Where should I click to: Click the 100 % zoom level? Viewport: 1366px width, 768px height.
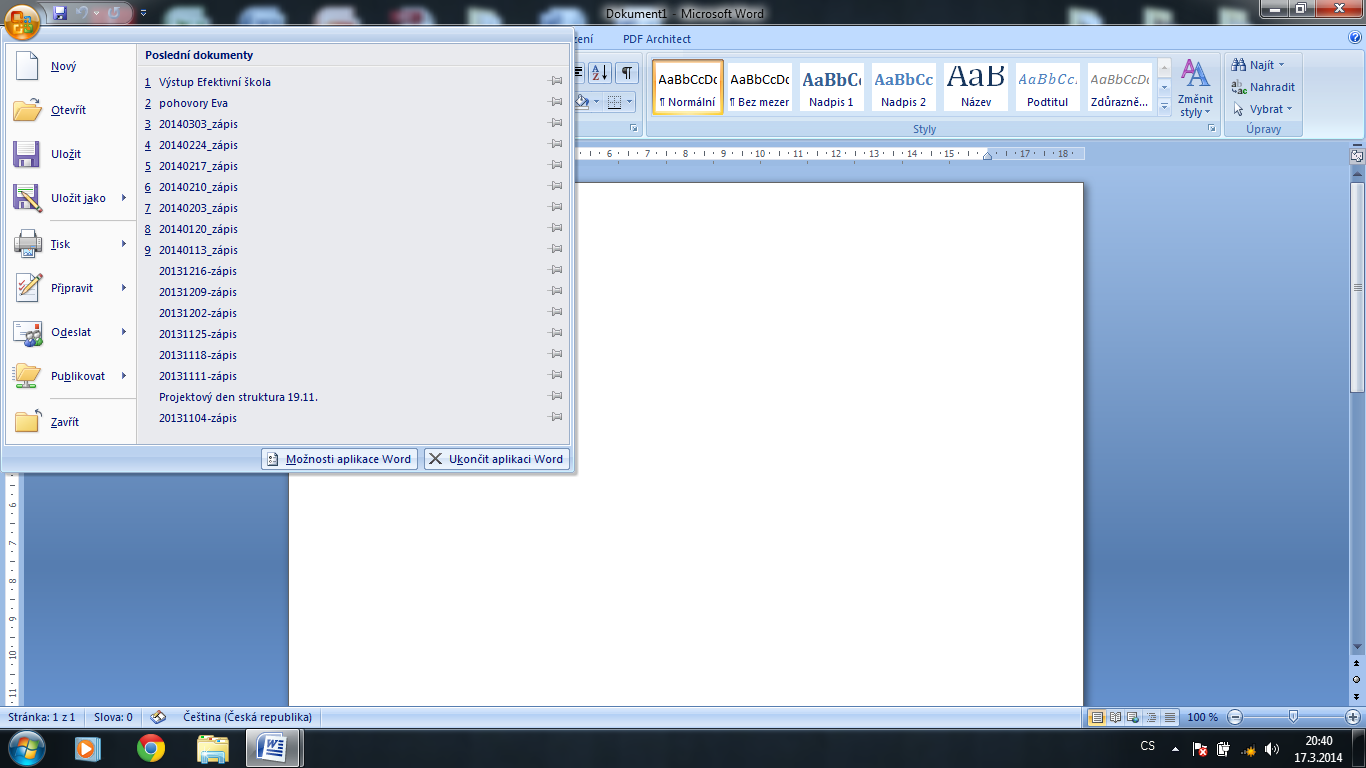1203,717
